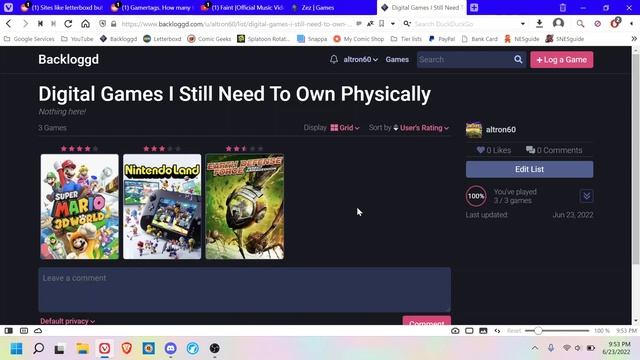Image resolution: width=640 pixels, height=360 pixels.
Task: Open Super Mario 3D World cover
Action: 80,207
